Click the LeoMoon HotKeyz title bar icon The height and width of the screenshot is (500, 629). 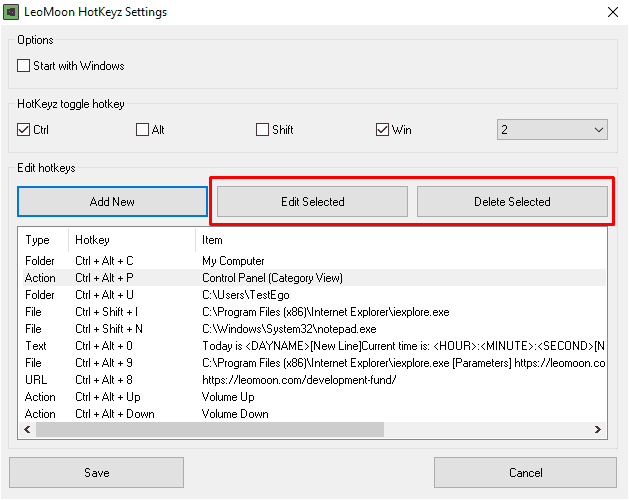tap(11, 12)
